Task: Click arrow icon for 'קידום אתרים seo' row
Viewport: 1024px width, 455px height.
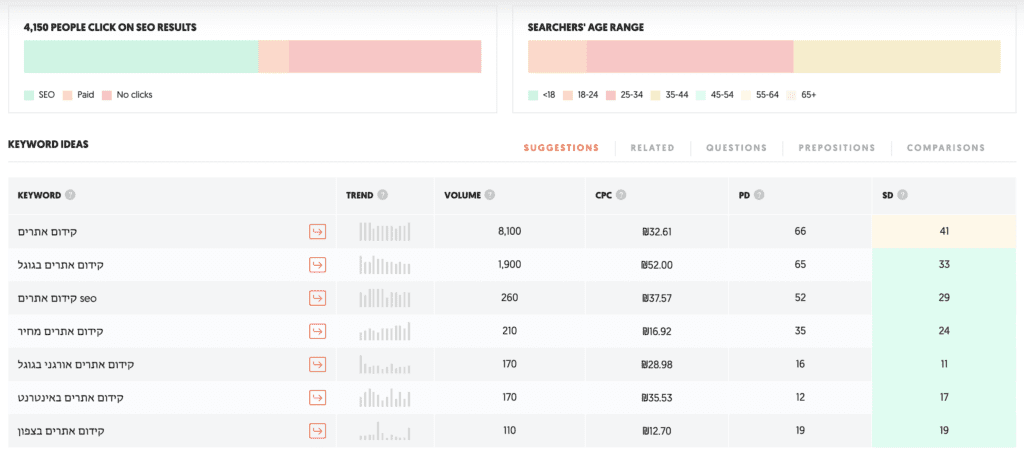Action: [317, 298]
